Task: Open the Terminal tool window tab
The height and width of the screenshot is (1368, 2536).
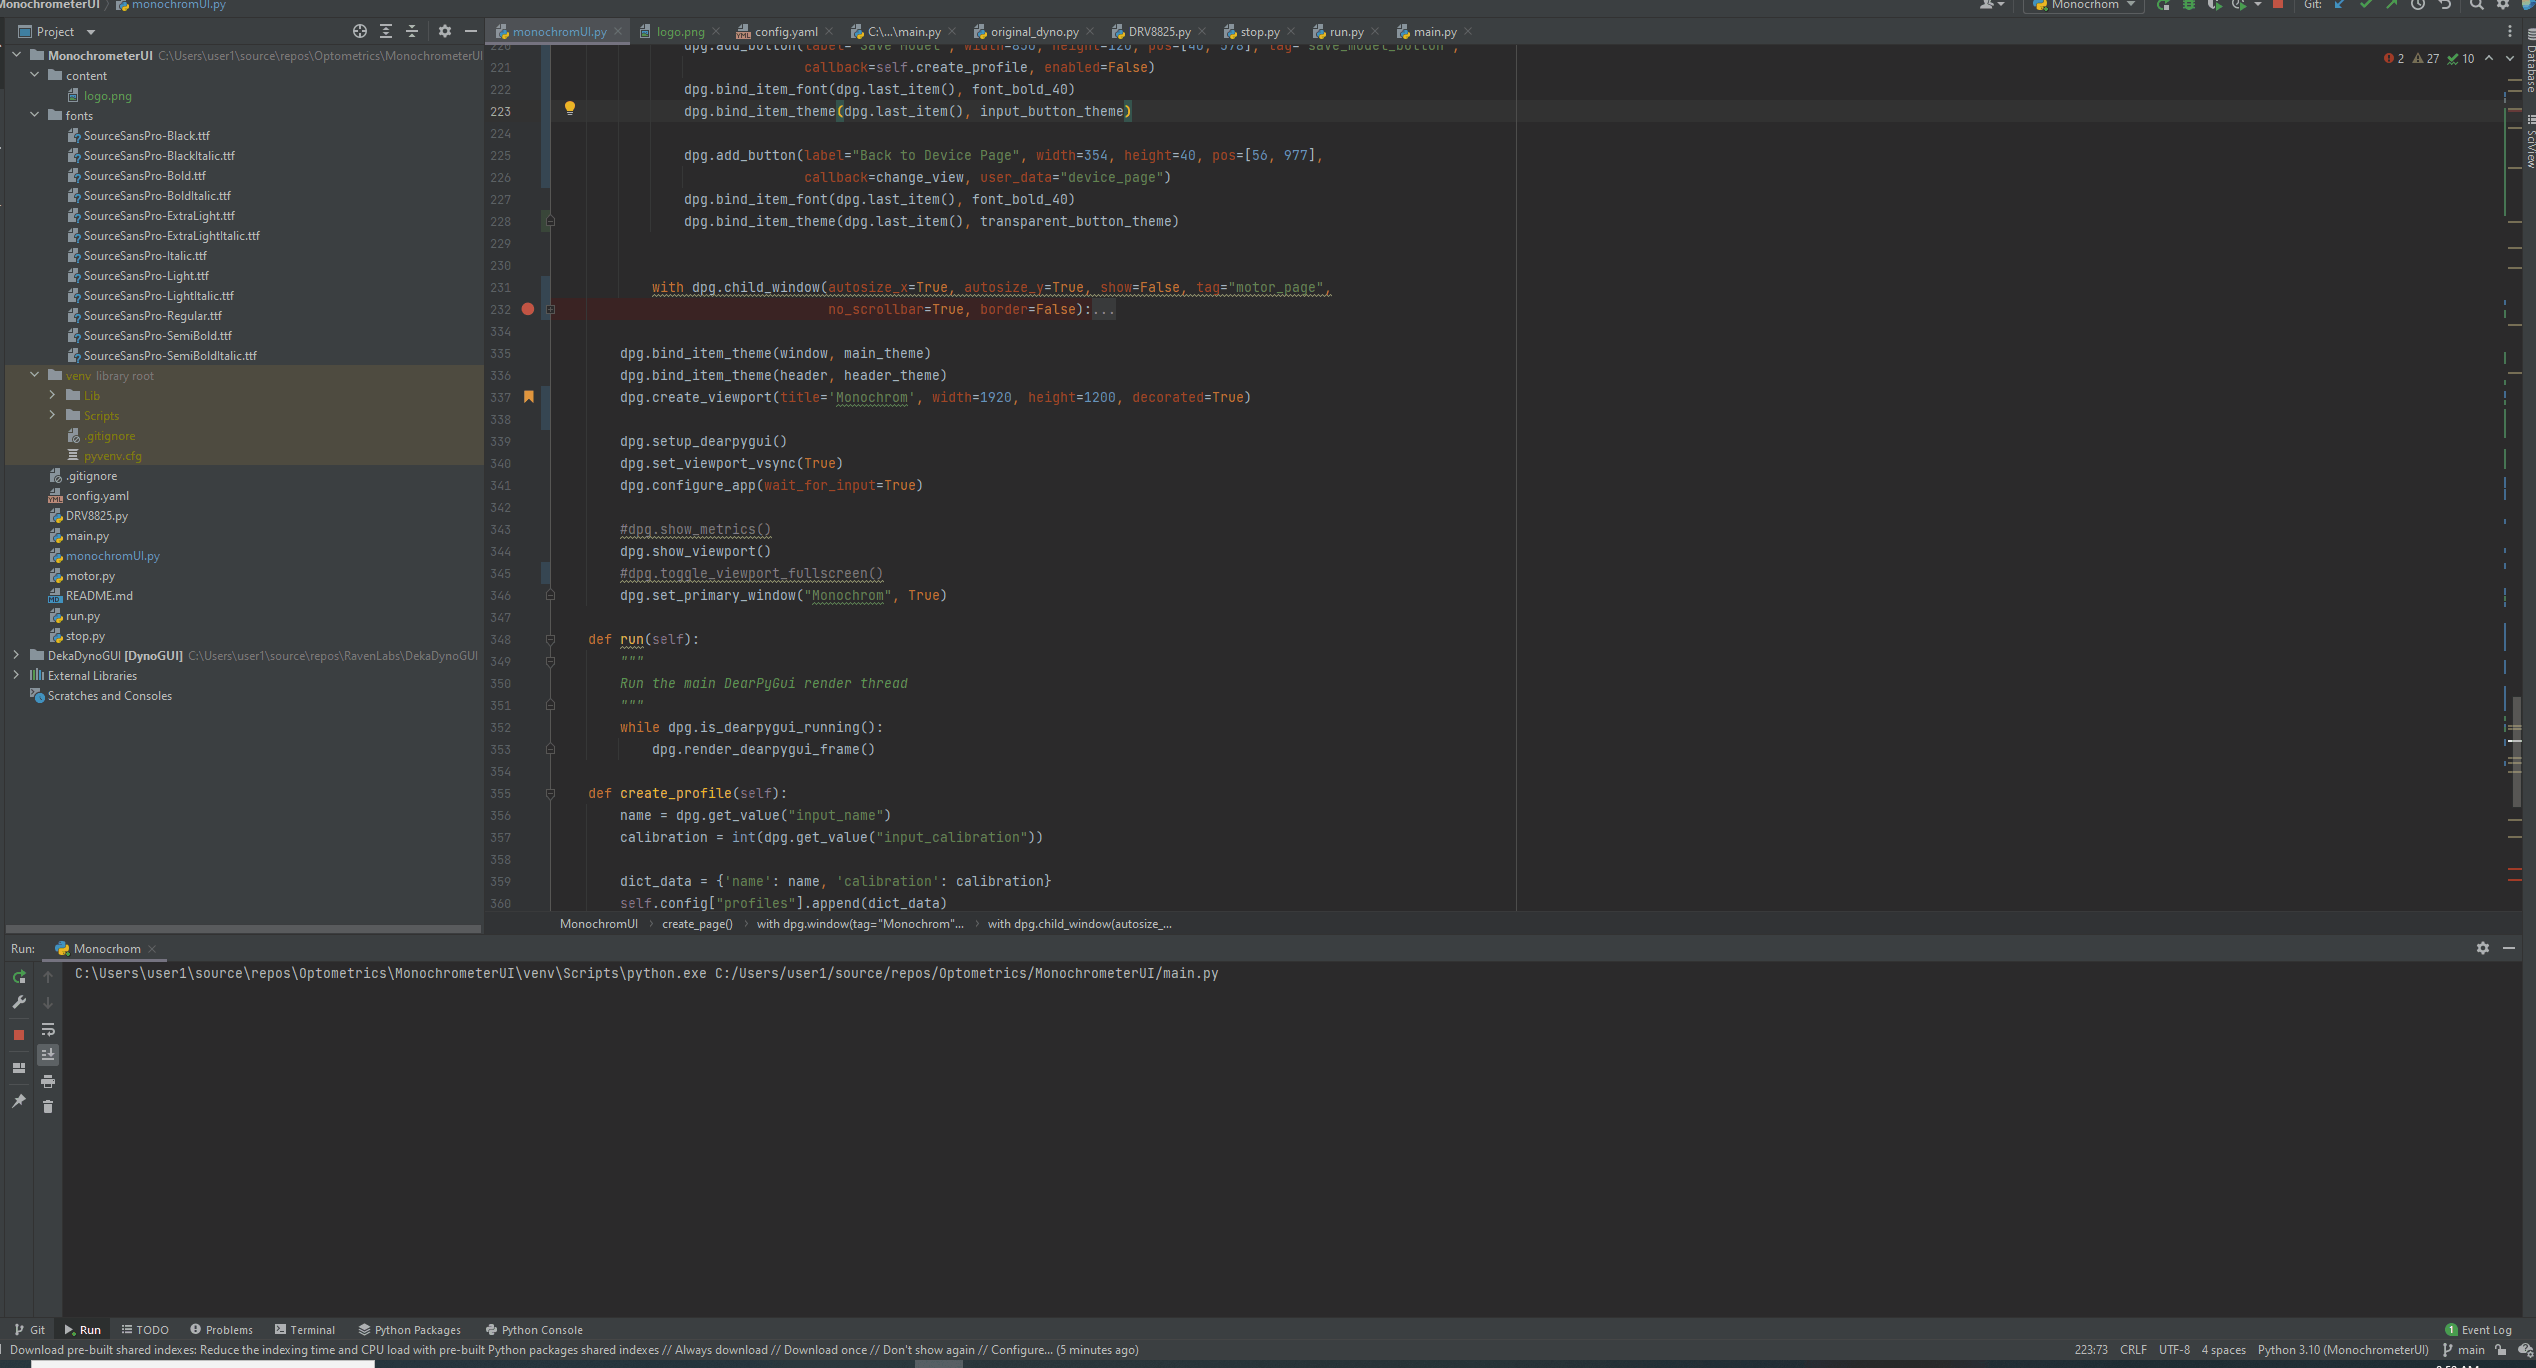Action: pos(305,1330)
